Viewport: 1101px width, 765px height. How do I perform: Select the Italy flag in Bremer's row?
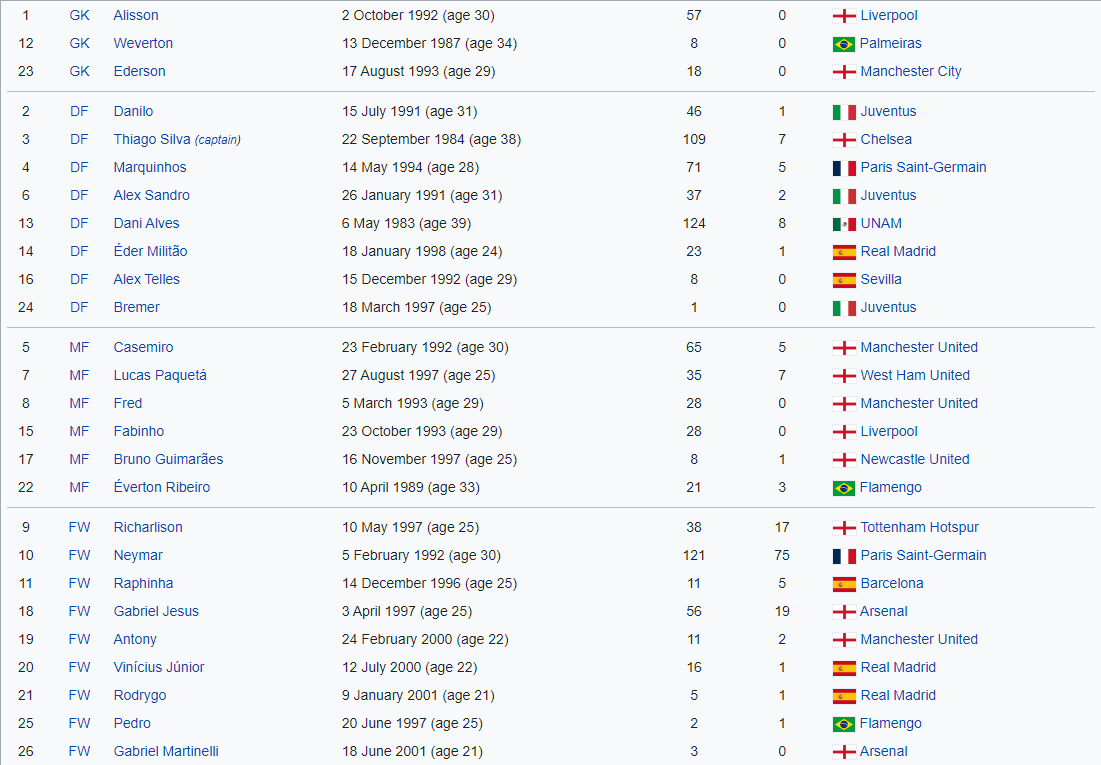point(844,308)
